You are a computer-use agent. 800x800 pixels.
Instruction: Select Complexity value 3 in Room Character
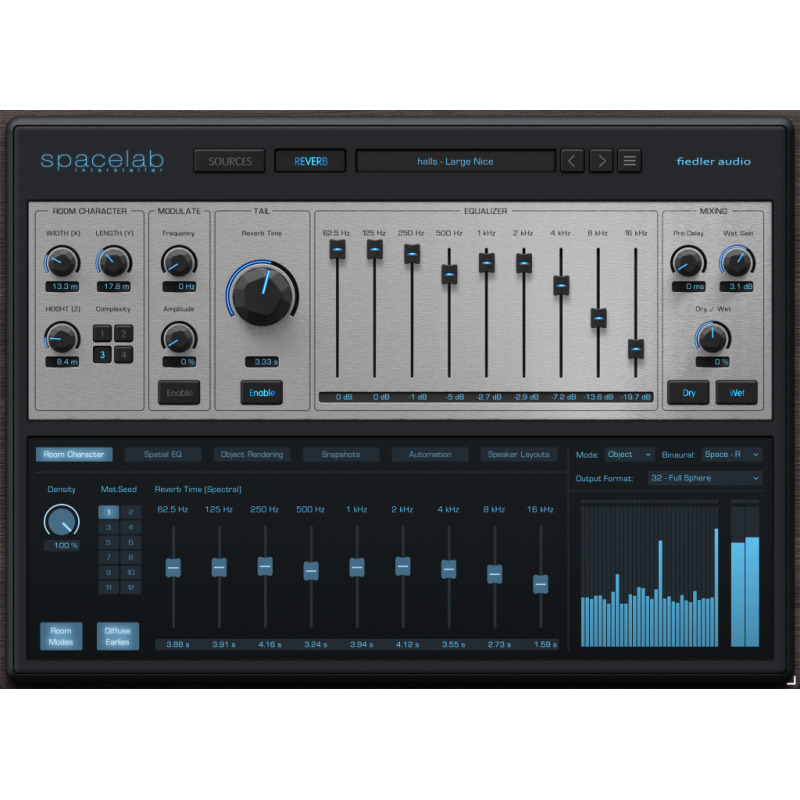[x=104, y=352]
